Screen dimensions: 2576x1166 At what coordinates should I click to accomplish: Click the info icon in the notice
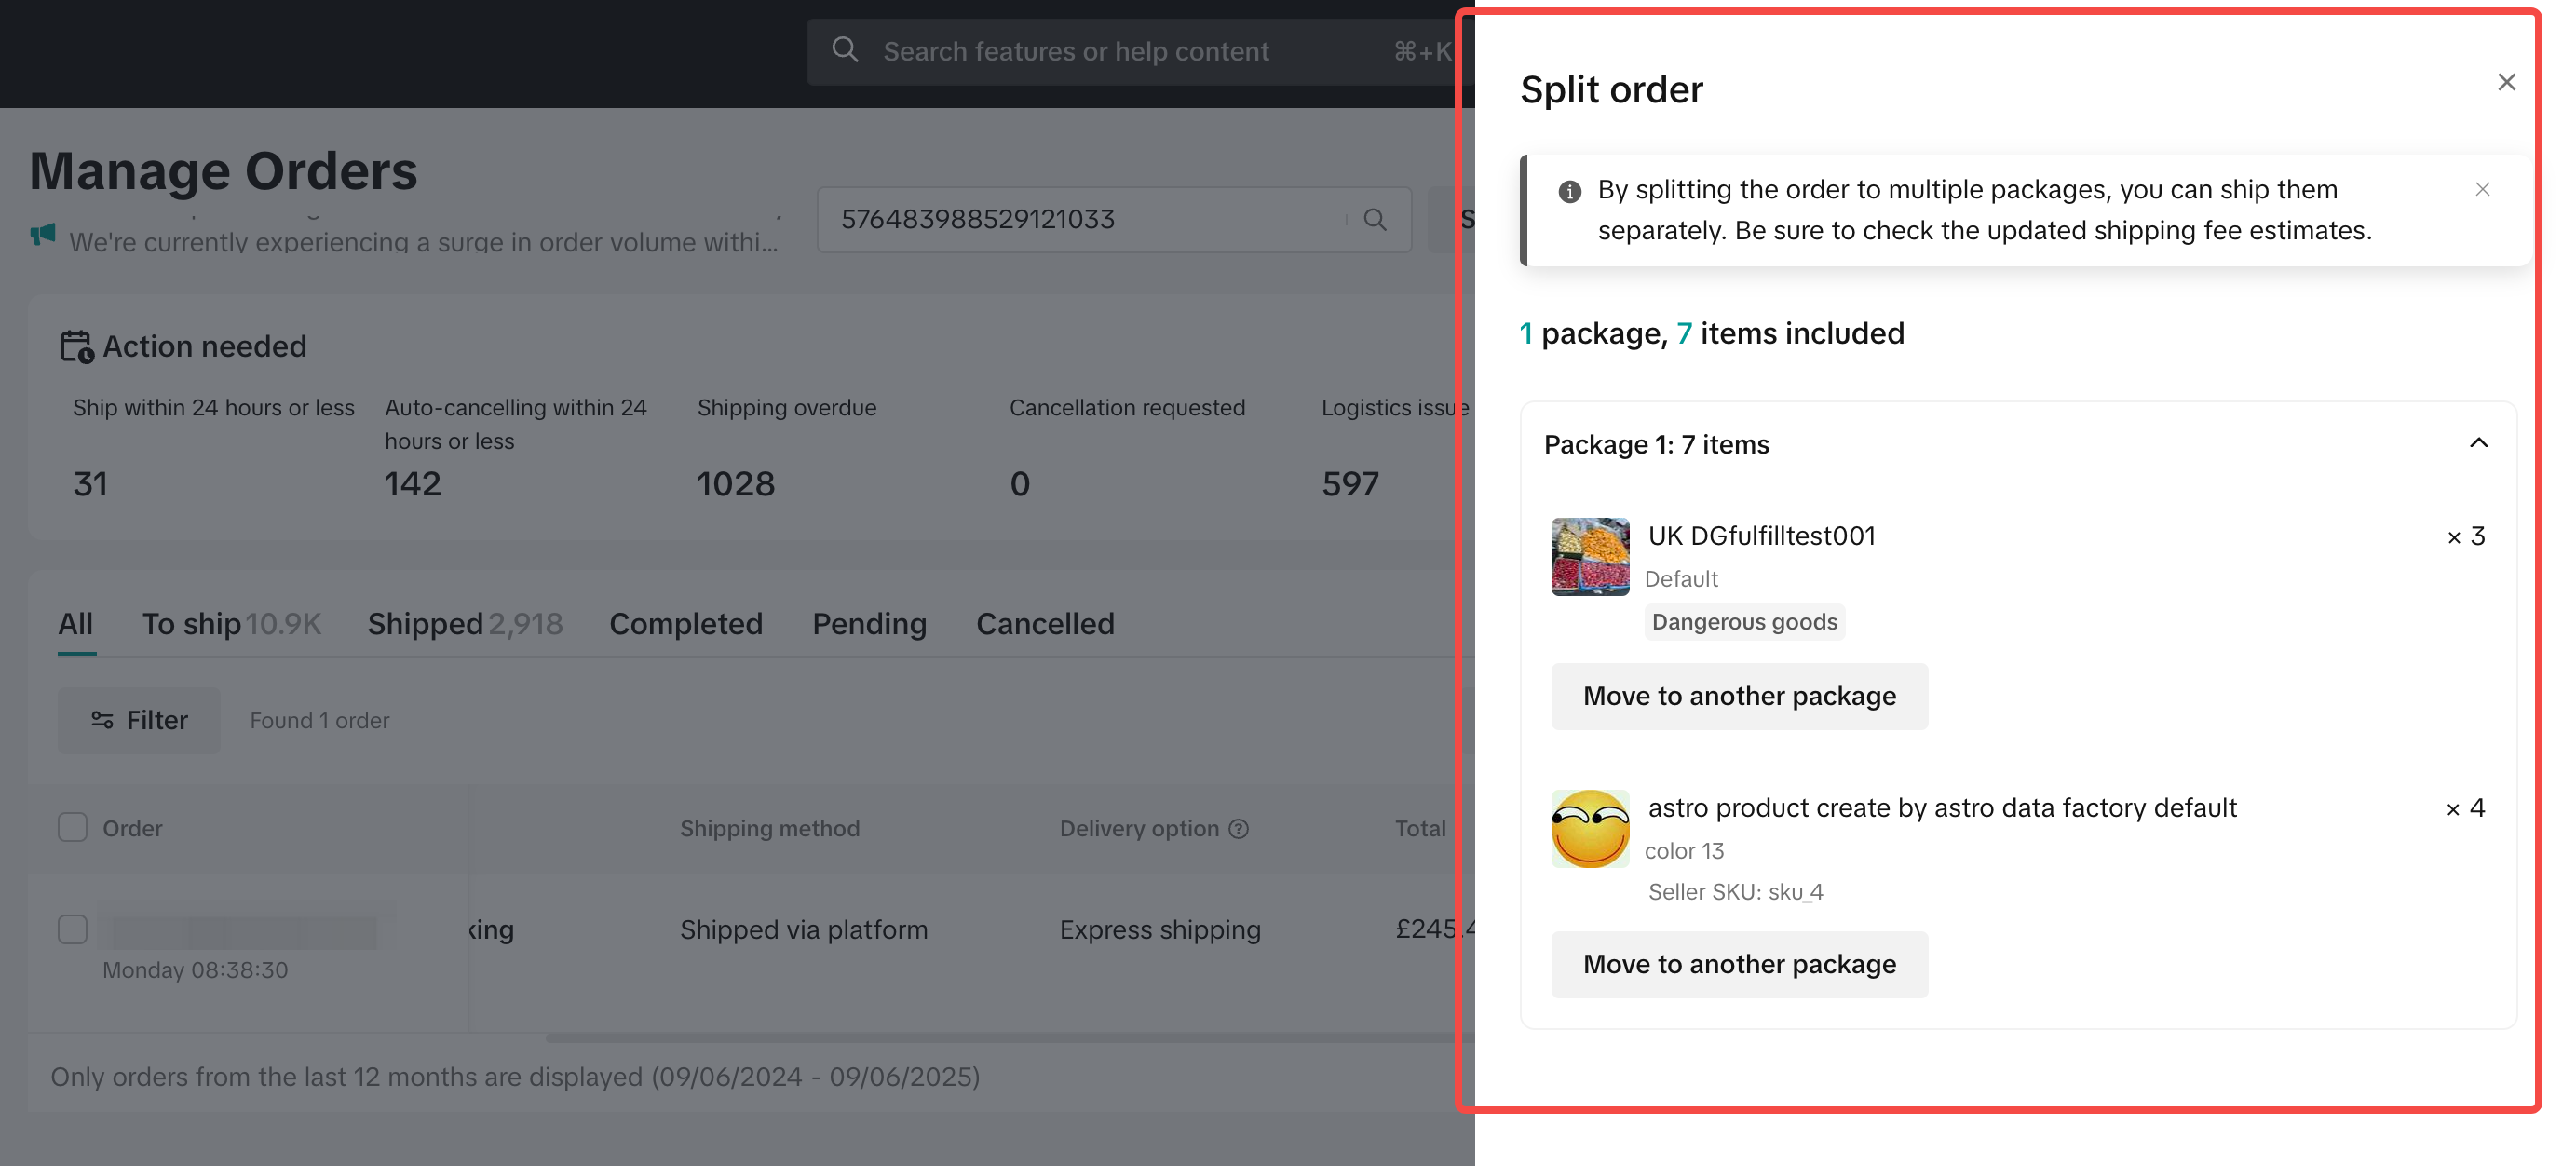tap(1569, 191)
